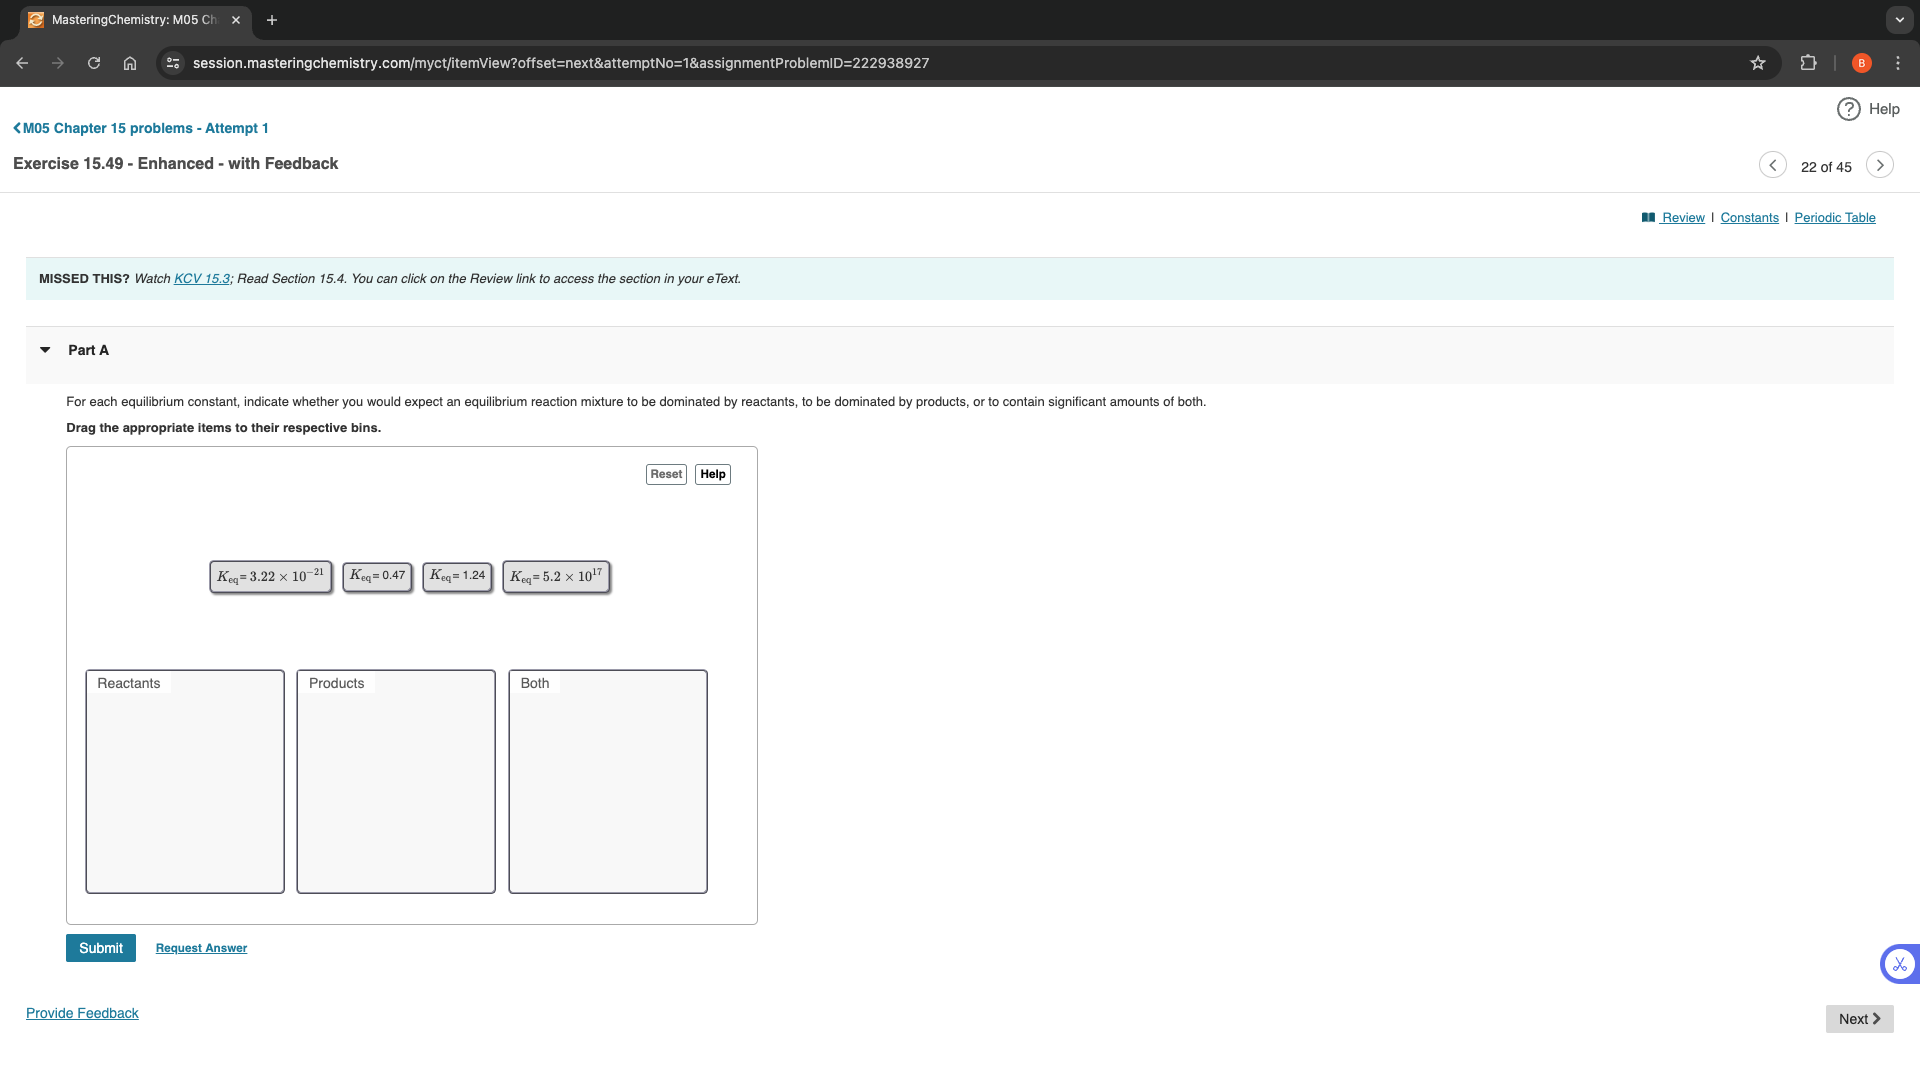The image size is (1920, 1080).
Task: Click the Review eText book icon
Action: [x=1650, y=217]
